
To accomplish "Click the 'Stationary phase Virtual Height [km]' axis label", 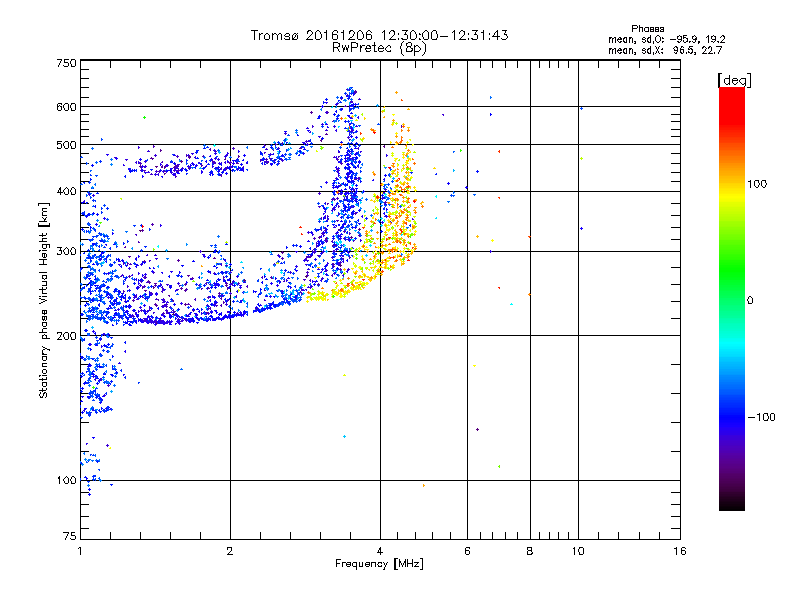I will point(44,301).
